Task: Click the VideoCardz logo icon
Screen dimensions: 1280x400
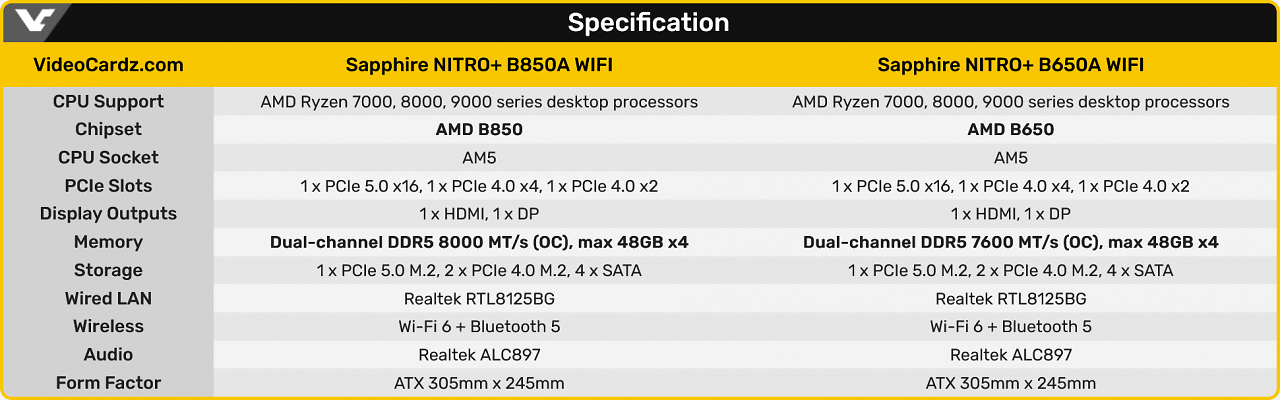Action: (x=36, y=22)
